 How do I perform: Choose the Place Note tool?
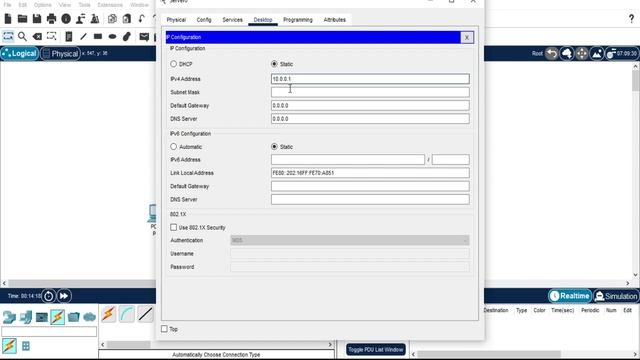click(x=69, y=37)
